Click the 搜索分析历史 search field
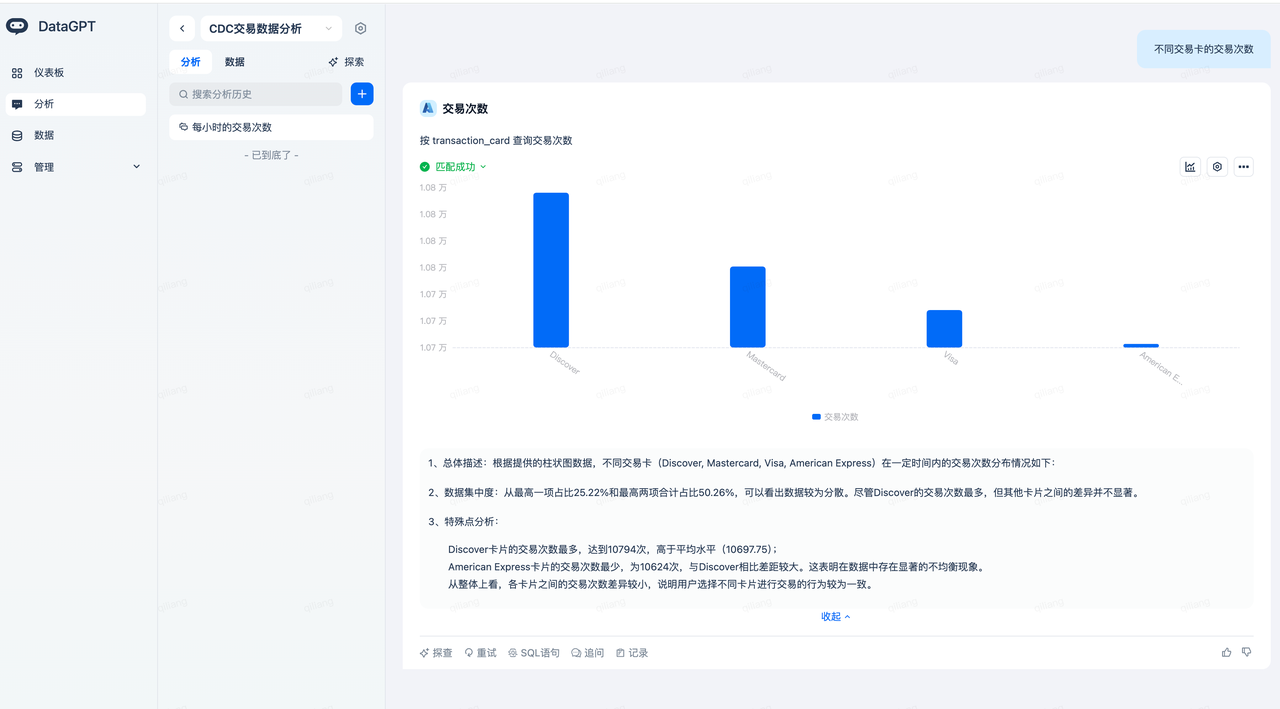The image size is (1280, 709). point(257,94)
